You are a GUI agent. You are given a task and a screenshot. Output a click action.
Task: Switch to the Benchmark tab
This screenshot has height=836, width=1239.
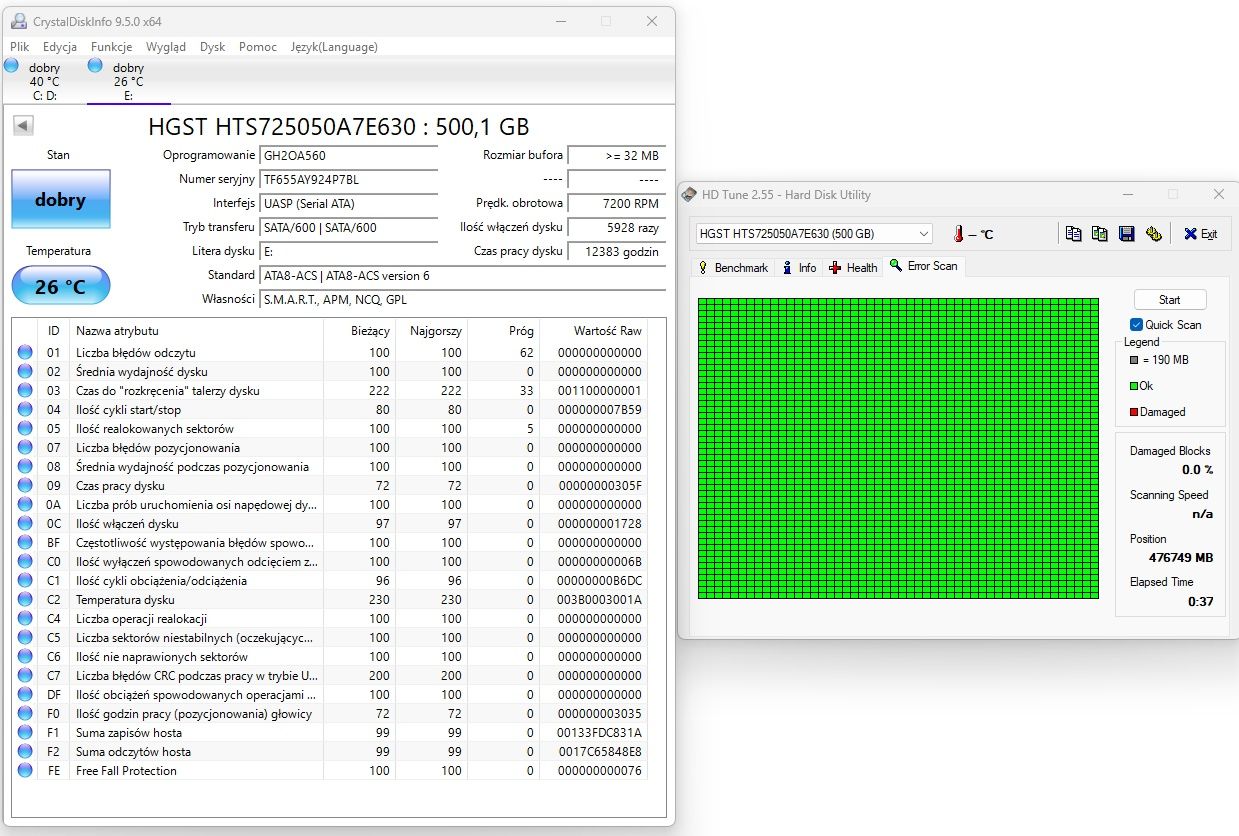coord(733,268)
